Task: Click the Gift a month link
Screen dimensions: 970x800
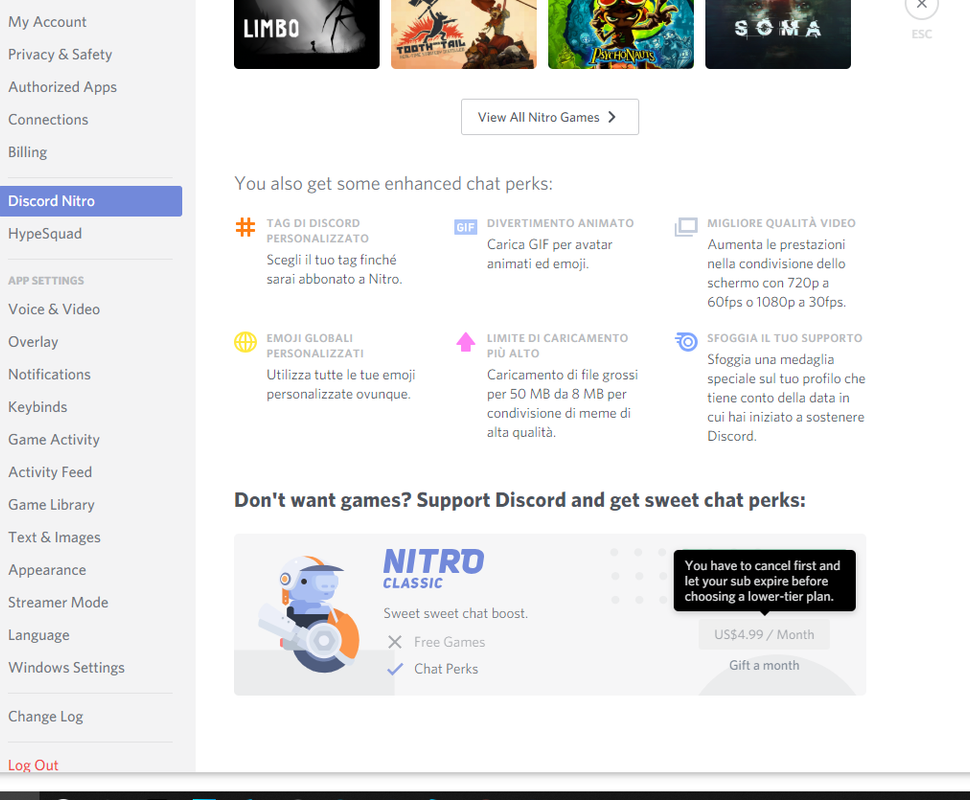Action: coord(764,666)
